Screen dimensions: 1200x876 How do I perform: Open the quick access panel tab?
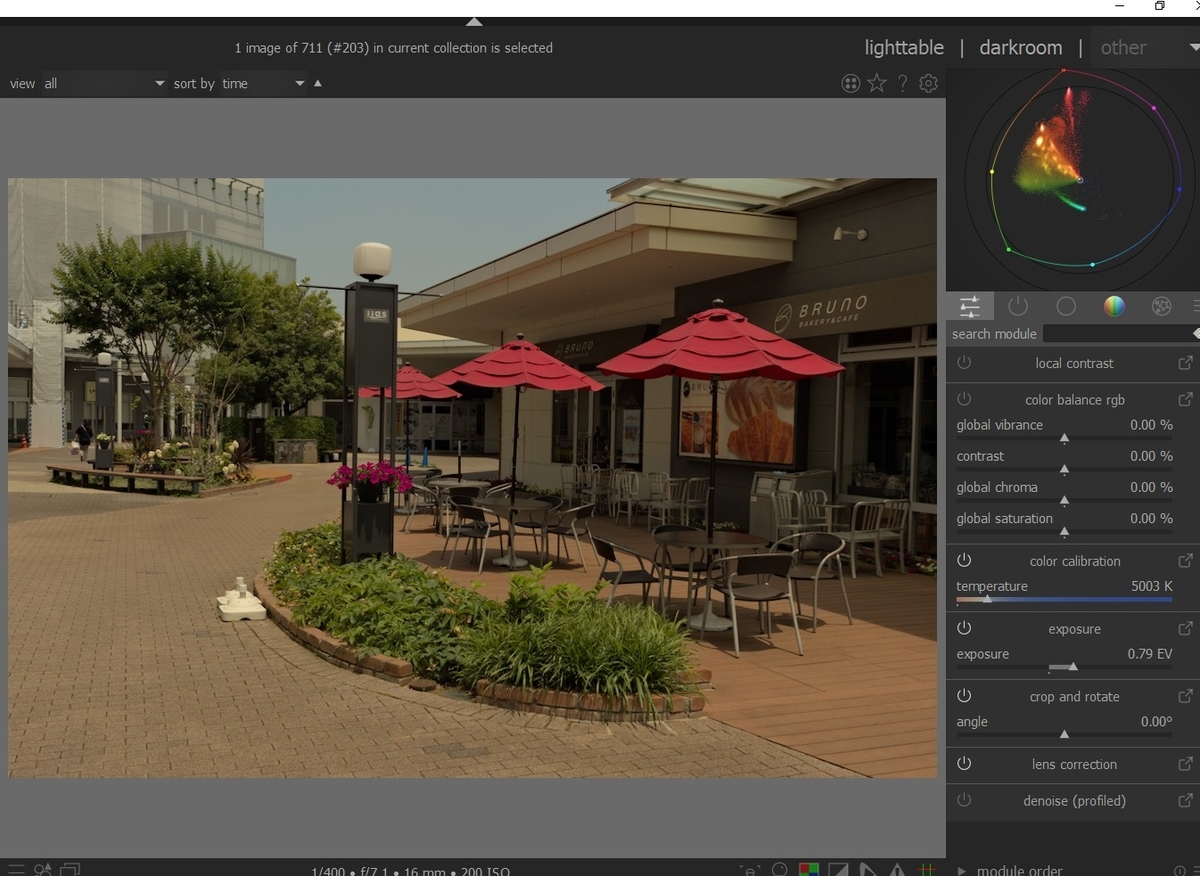pyautogui.click(x=969, y=306)
